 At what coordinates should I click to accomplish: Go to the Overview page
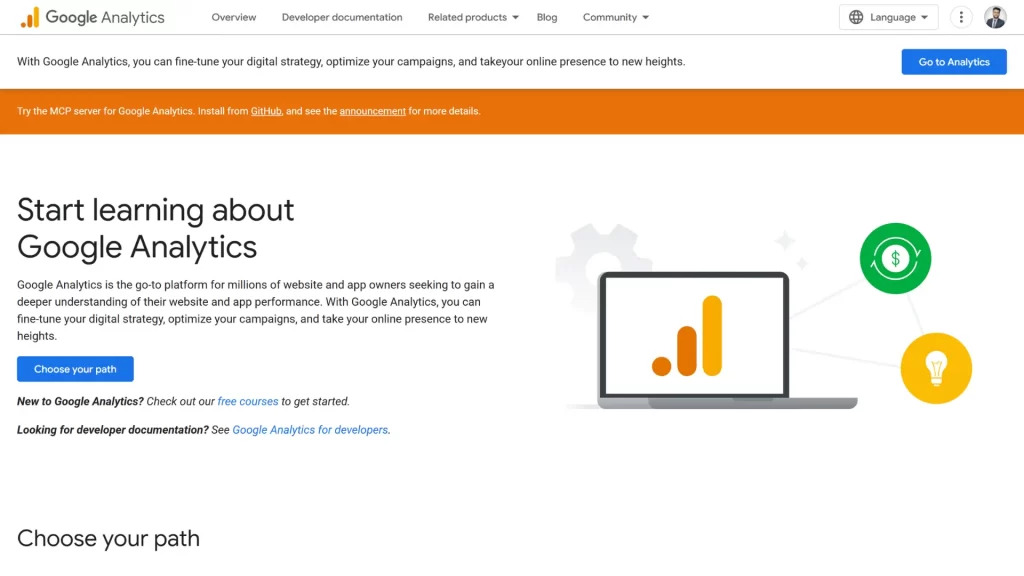pyautogui.click(x=233, y=17)
